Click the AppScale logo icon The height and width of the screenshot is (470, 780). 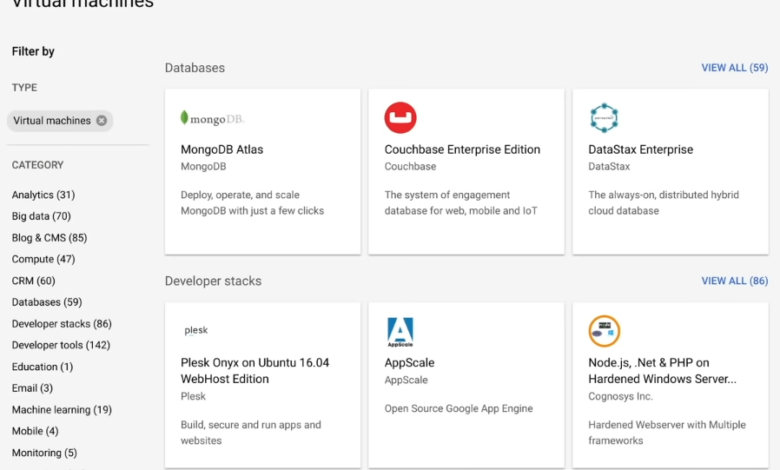pyautogui.click(x=400, y=331)
